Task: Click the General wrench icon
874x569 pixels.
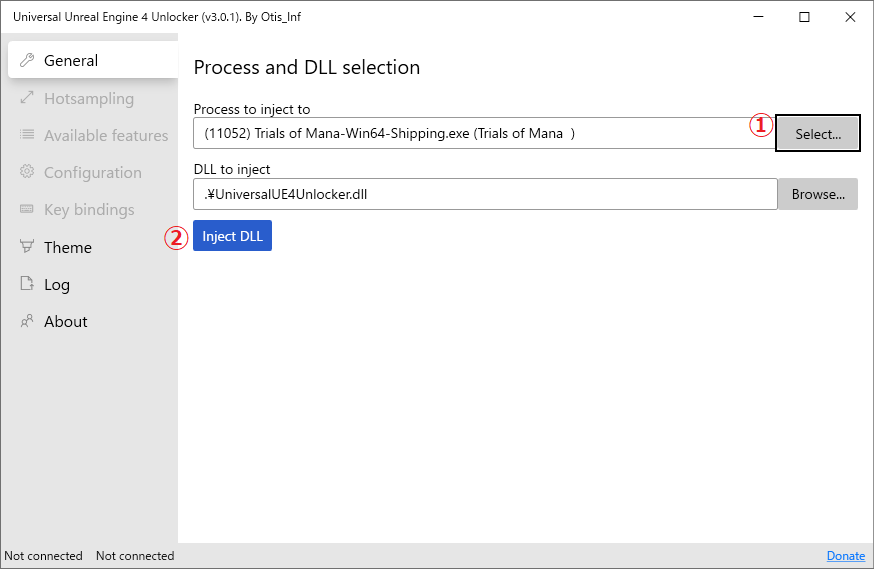Action: pos(27,60)
